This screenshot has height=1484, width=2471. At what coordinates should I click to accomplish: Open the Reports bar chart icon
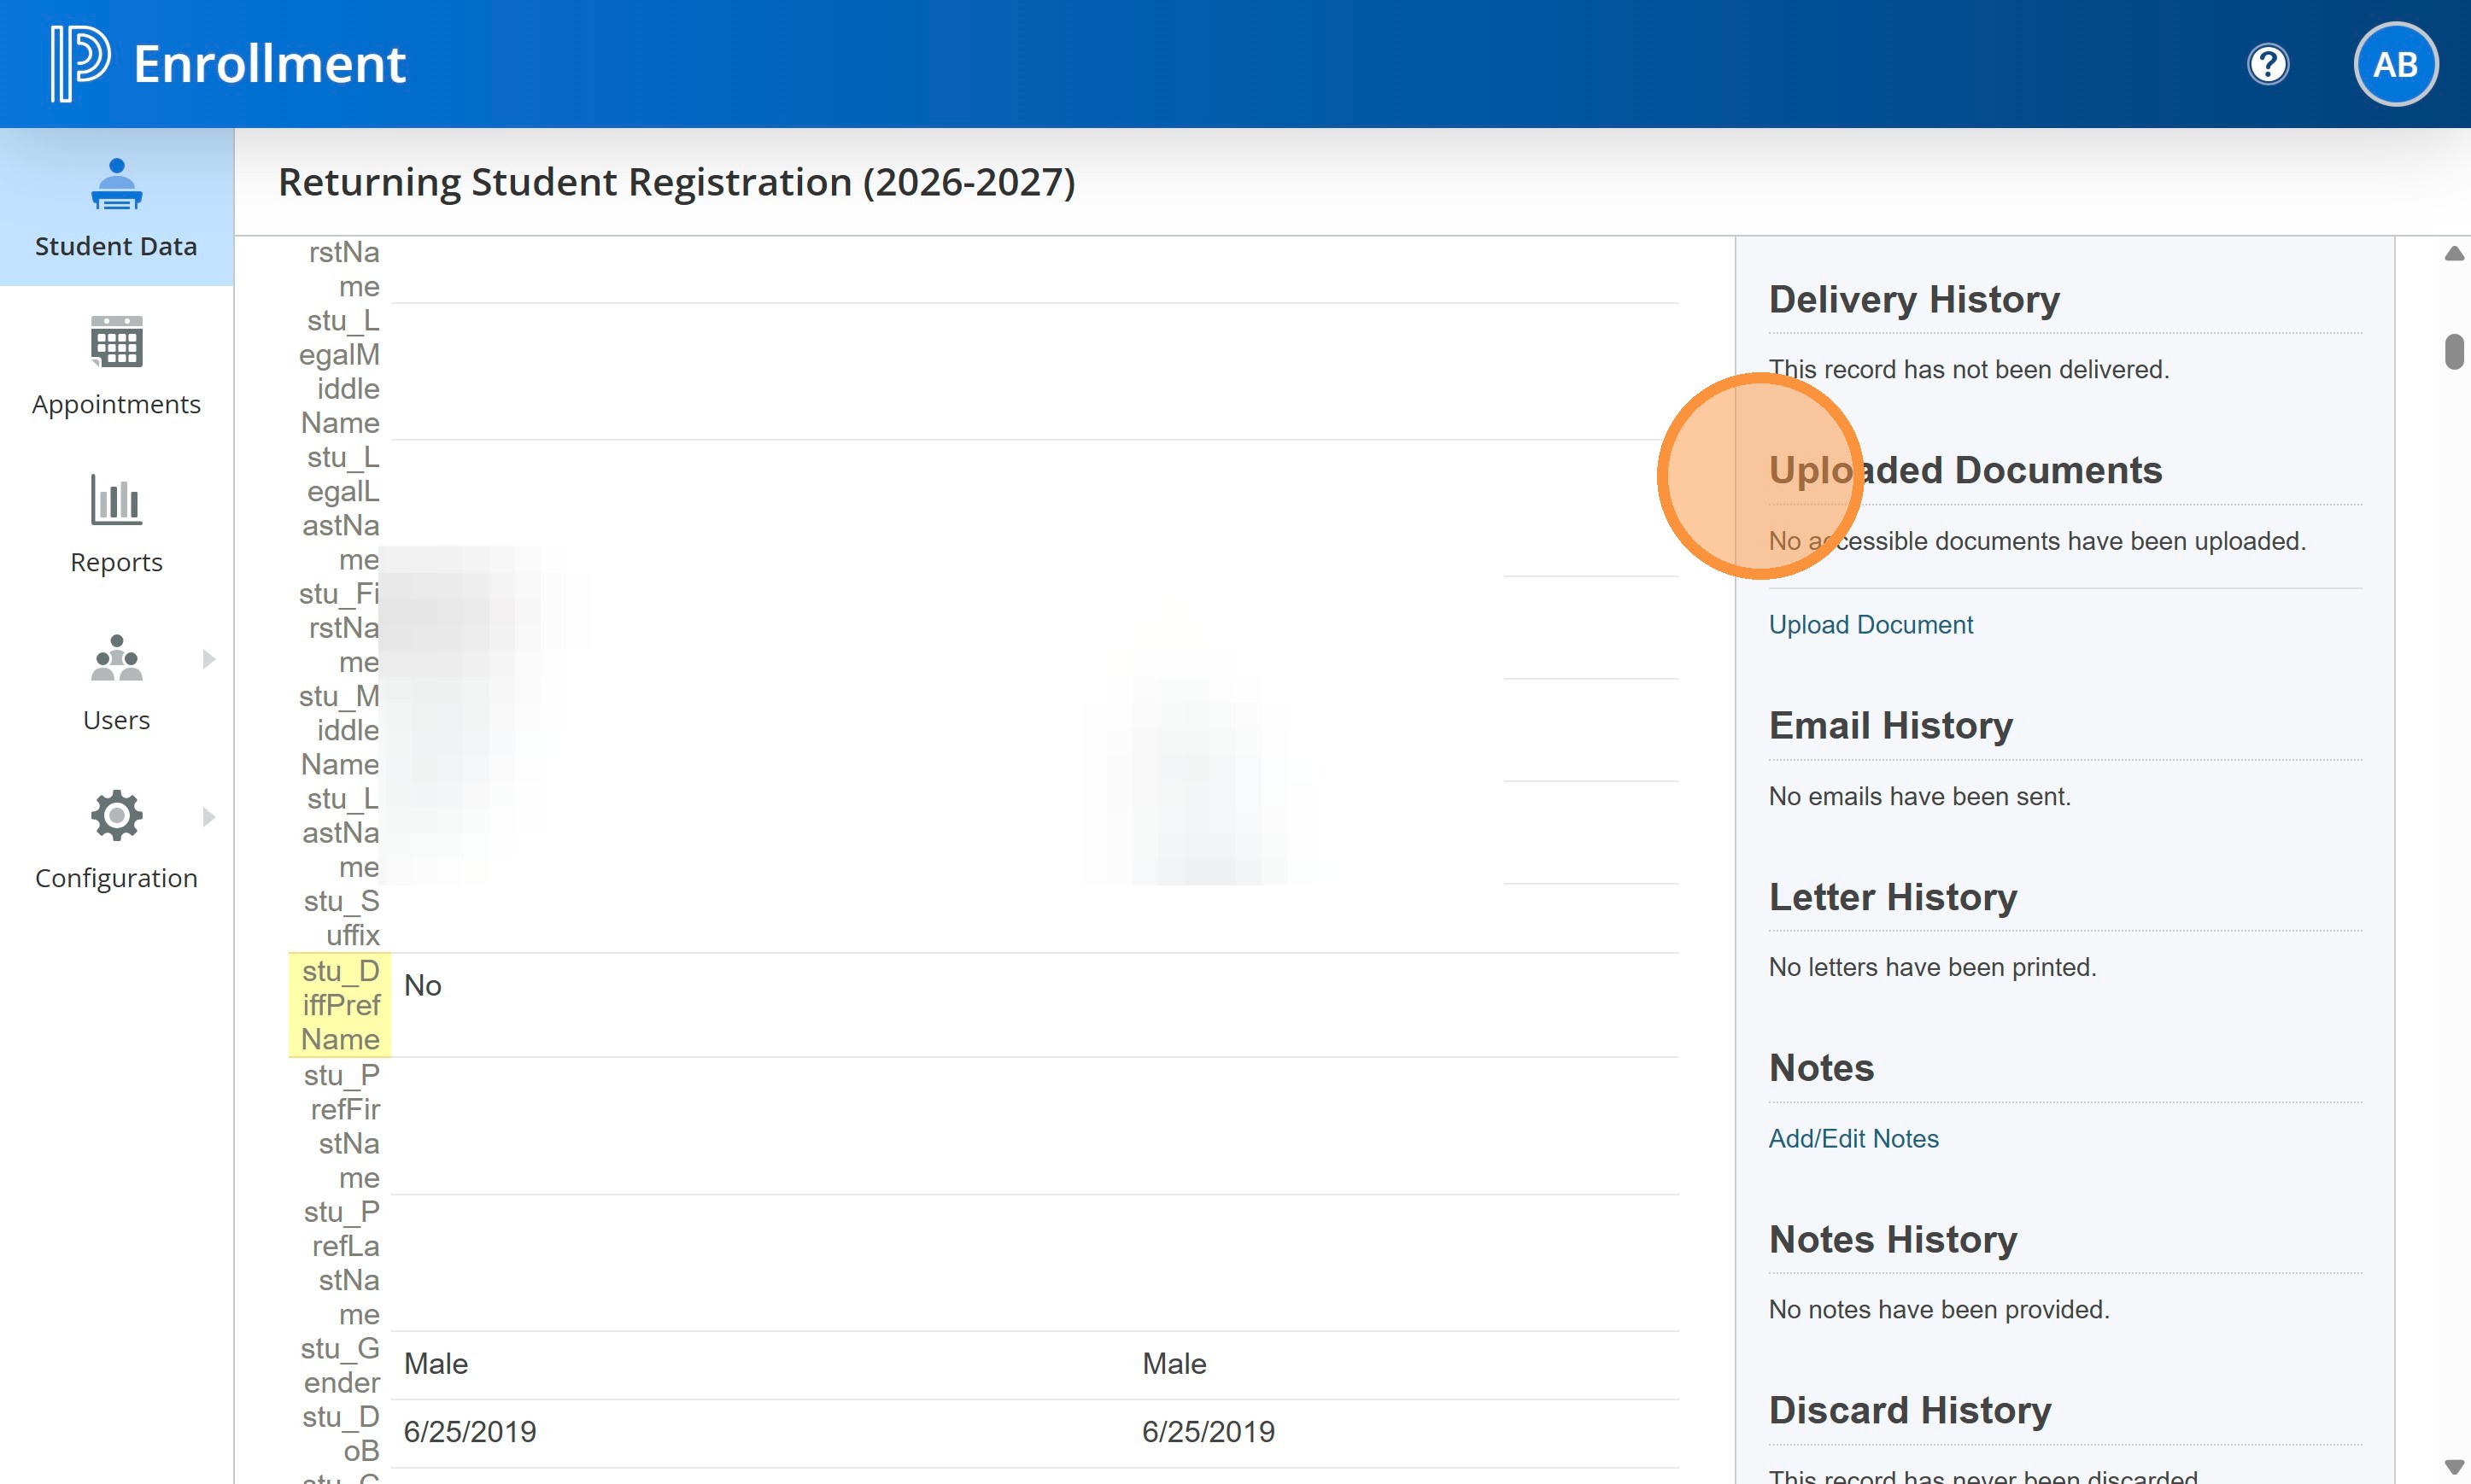[116, 500]
